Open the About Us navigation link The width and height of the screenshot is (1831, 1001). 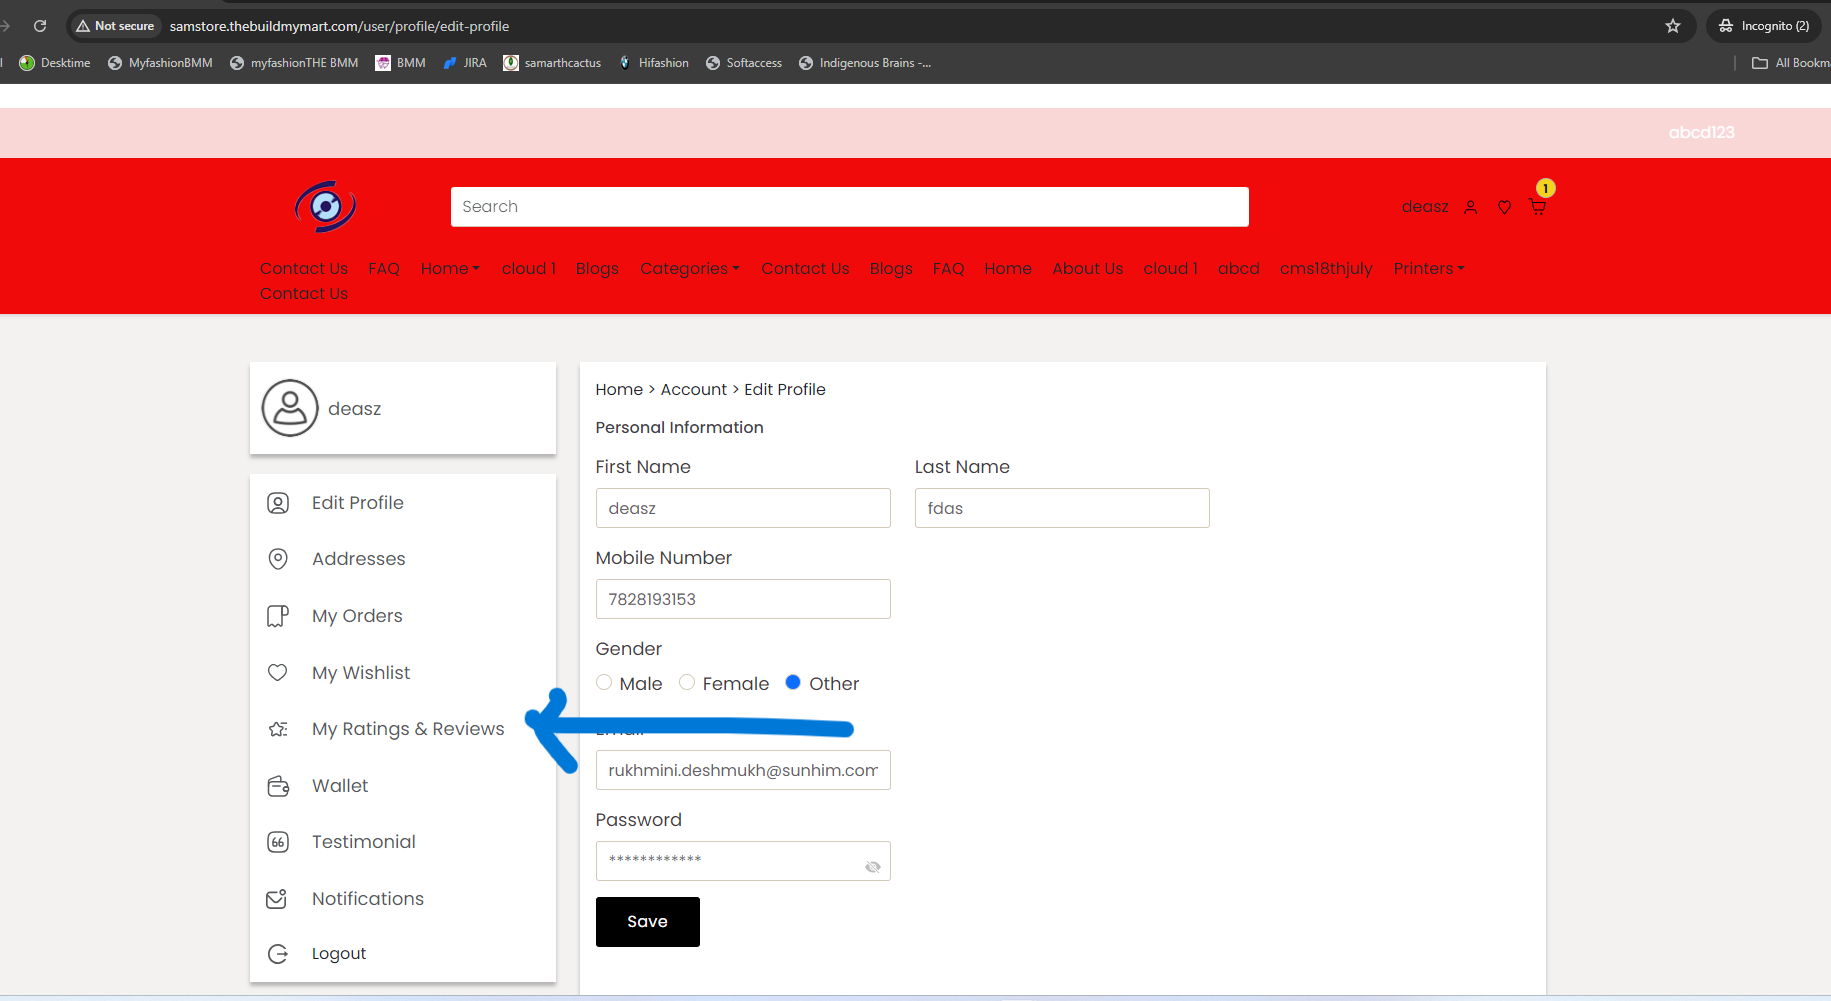point(1087,268)
